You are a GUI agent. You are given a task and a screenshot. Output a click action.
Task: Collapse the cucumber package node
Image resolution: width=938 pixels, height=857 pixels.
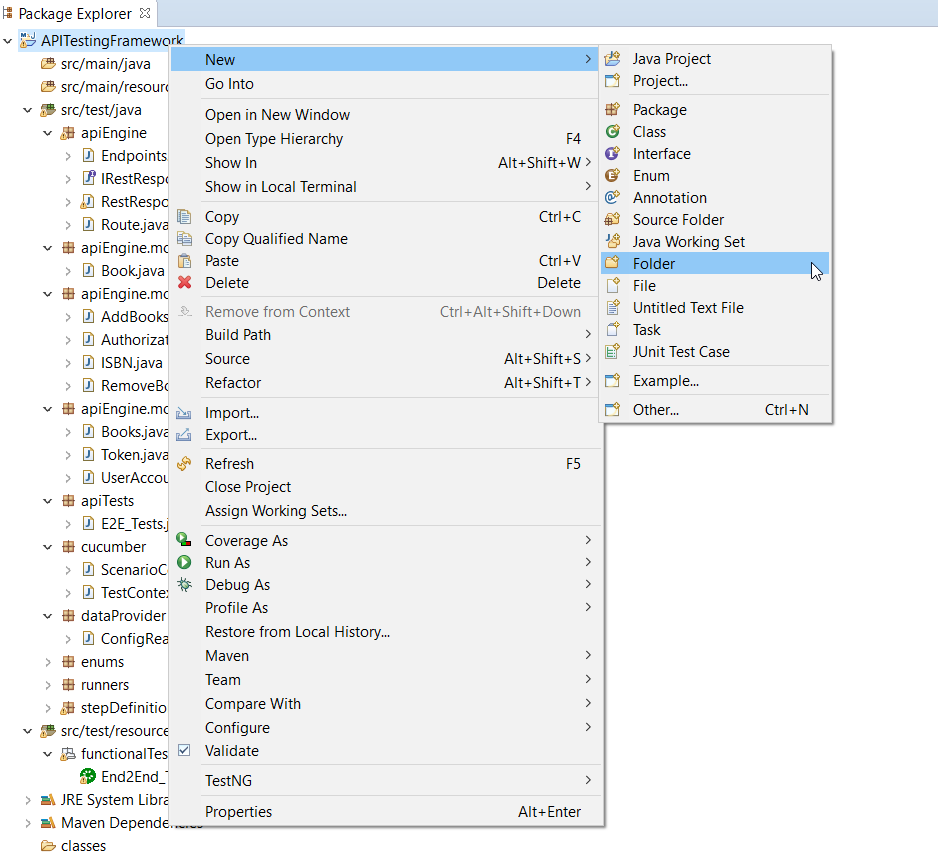click(47, 546)
